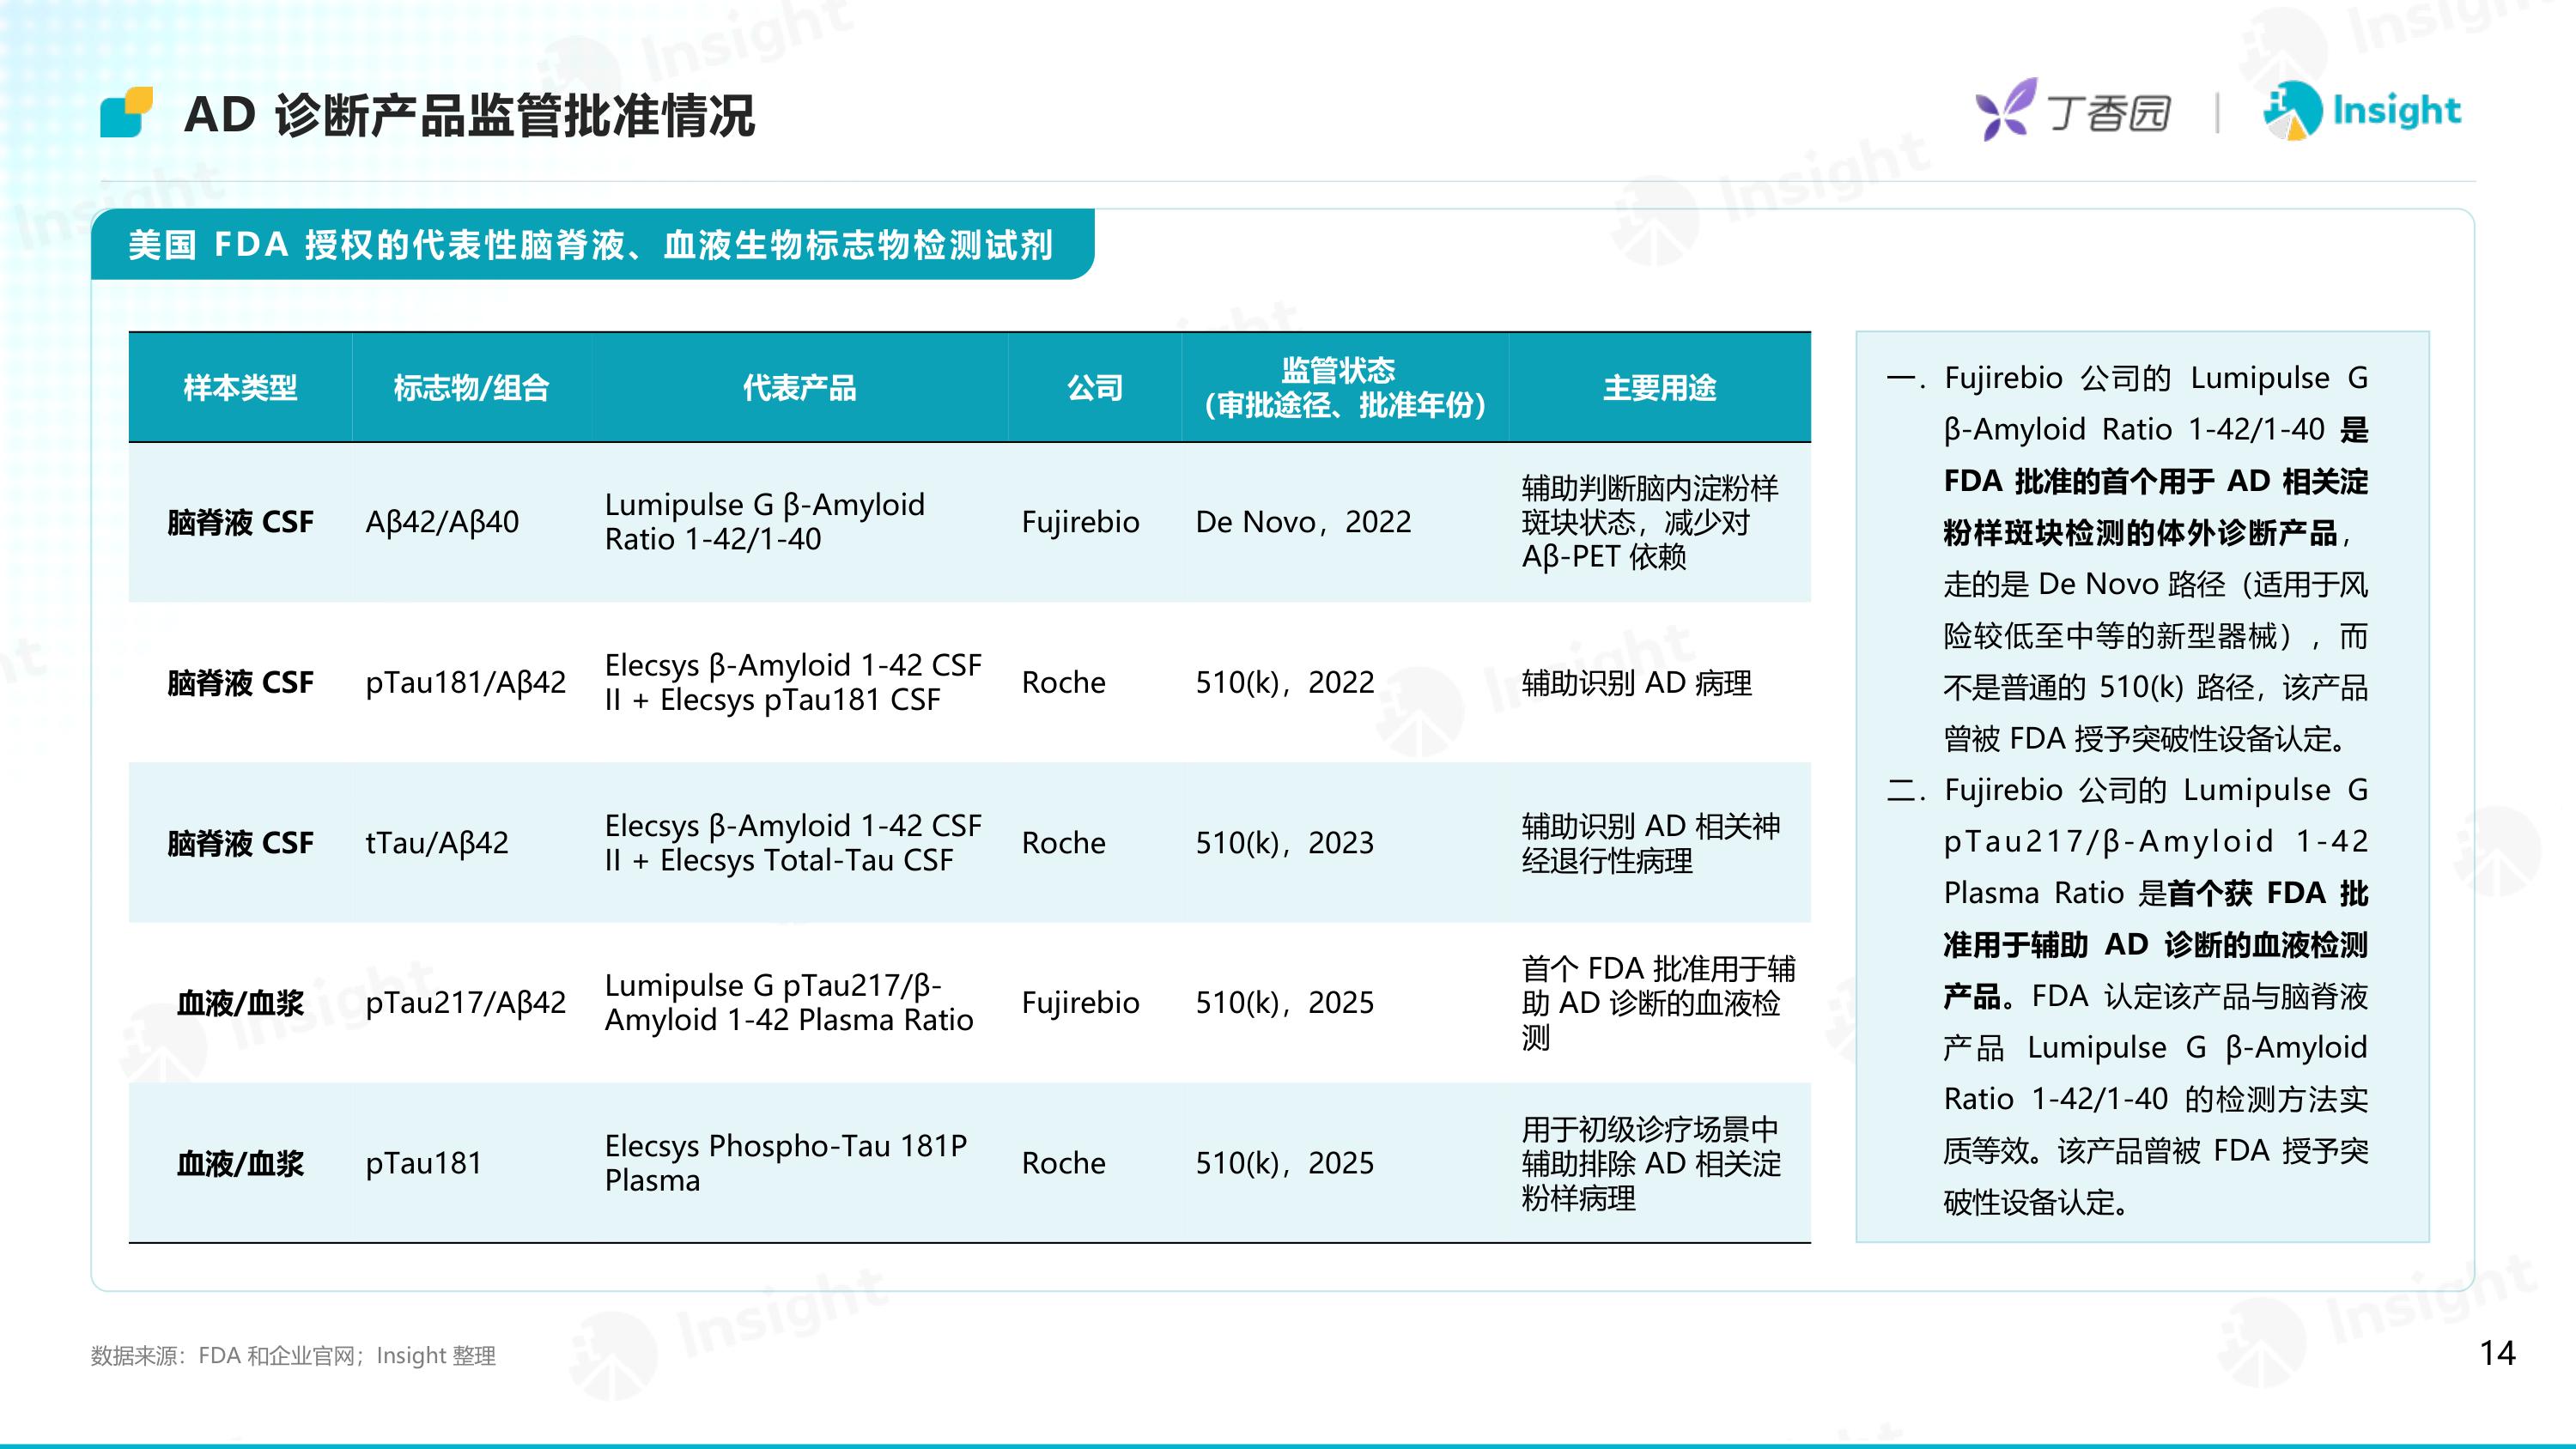Click 脑脊液 CSF in the pTau181/Aβ42 row

click(240, 683)
